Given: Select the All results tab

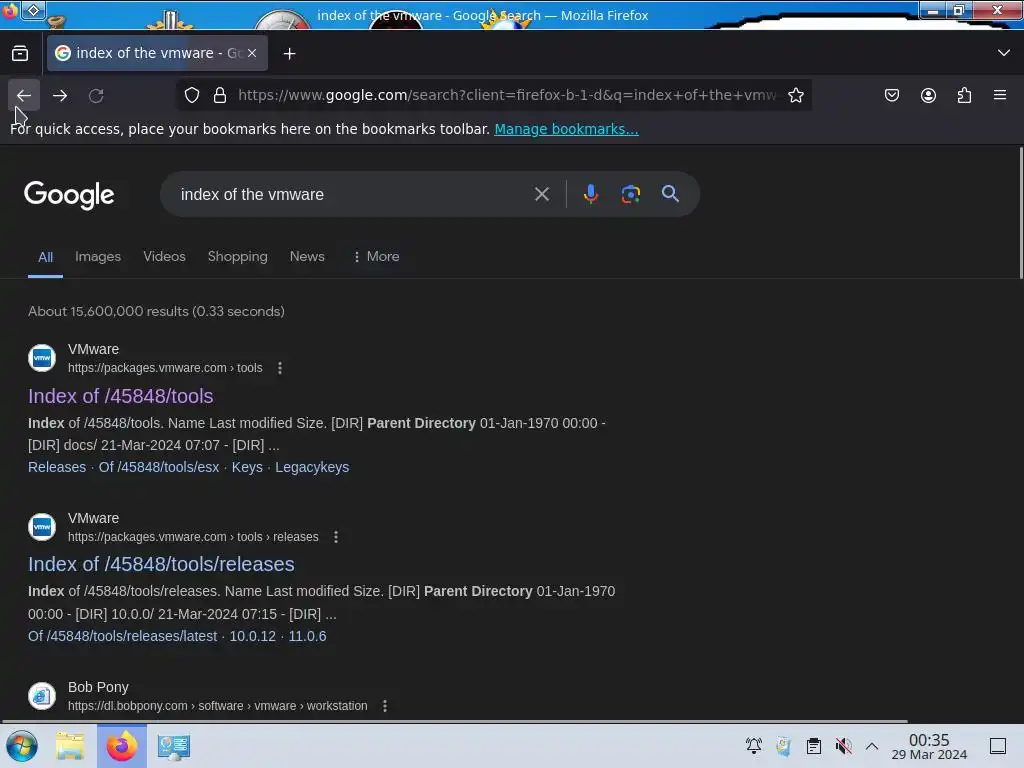Looking at the screenshot, I should point(45,257).
